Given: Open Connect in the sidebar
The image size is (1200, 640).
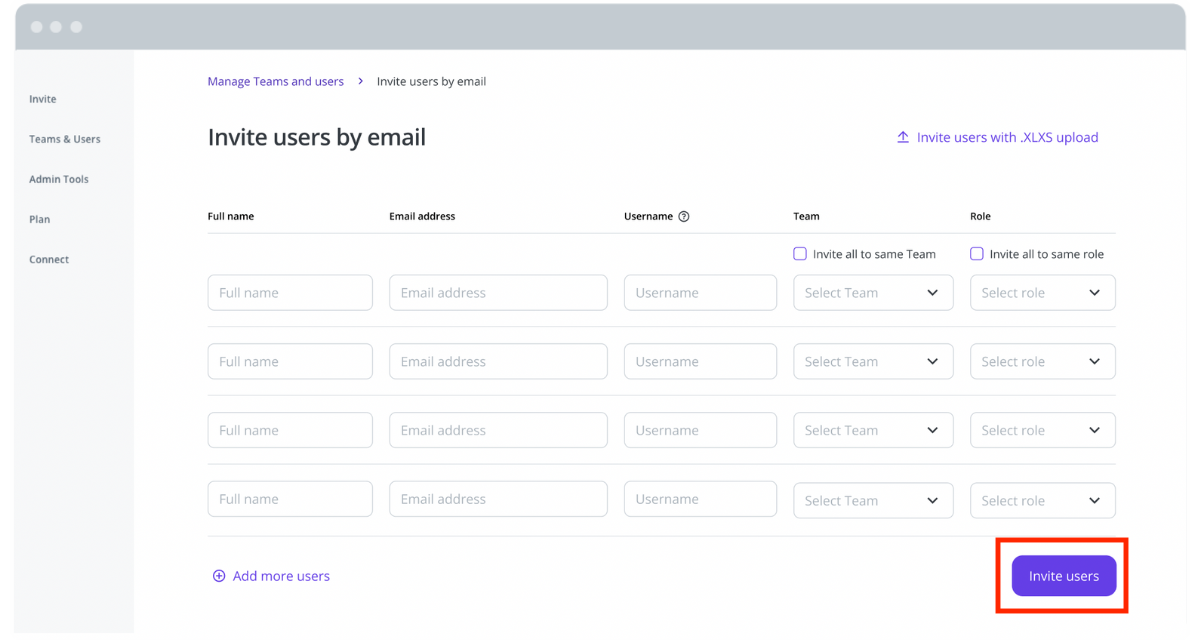Looking at the screenshot, I should pyautogui.click(x=49, y=259).
